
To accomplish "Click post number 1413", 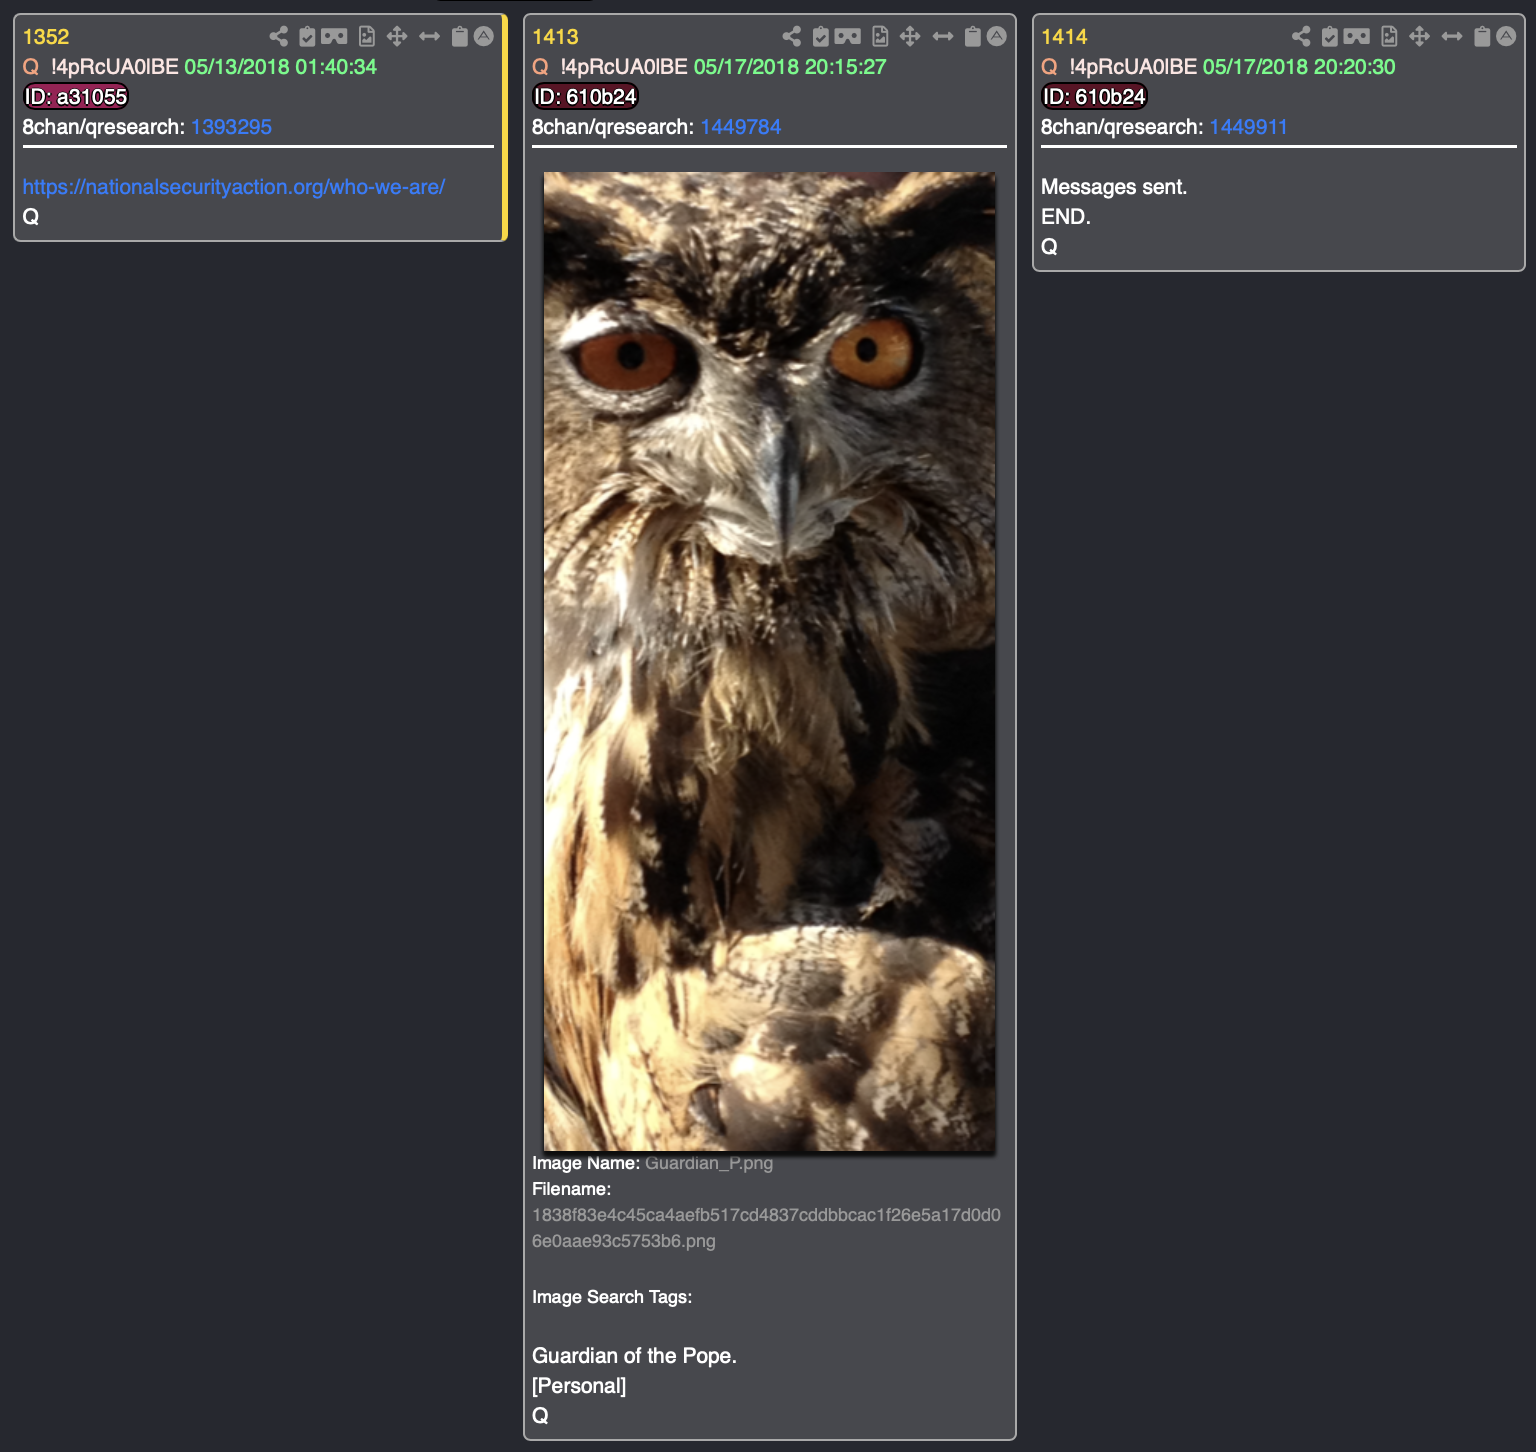I will (555, 37).
